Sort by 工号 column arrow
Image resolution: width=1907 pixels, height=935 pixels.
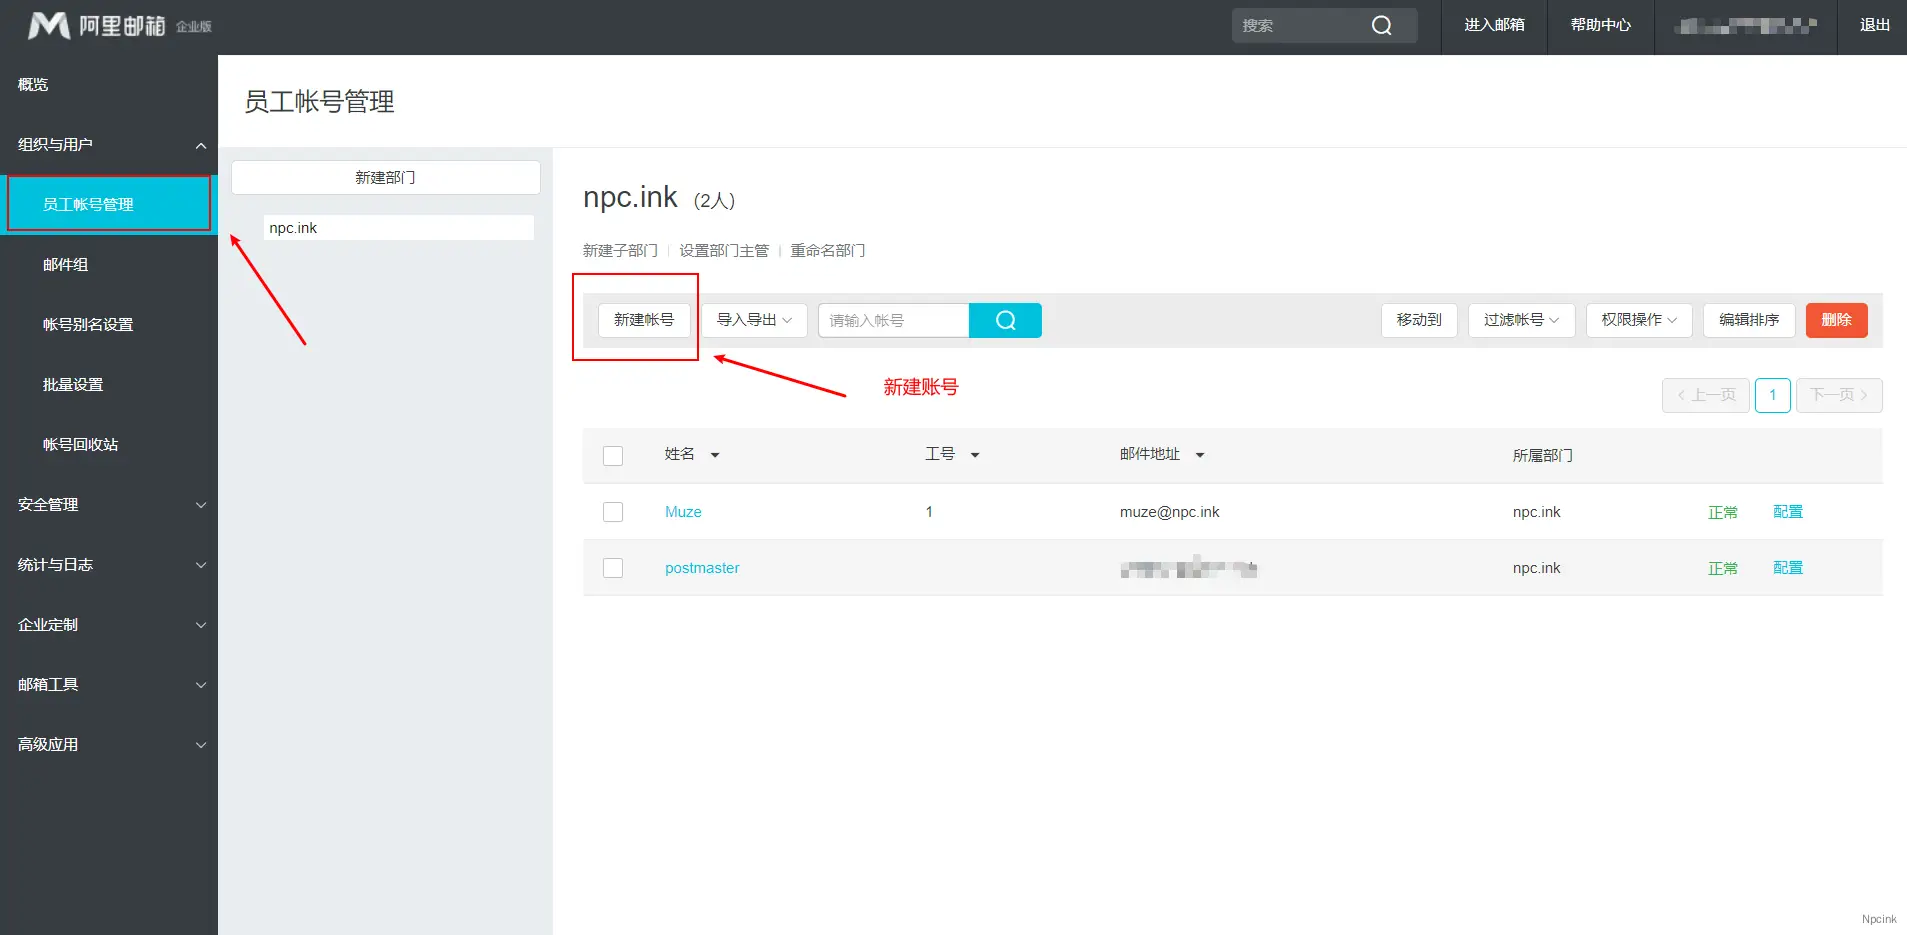click(x=975, y=455)
